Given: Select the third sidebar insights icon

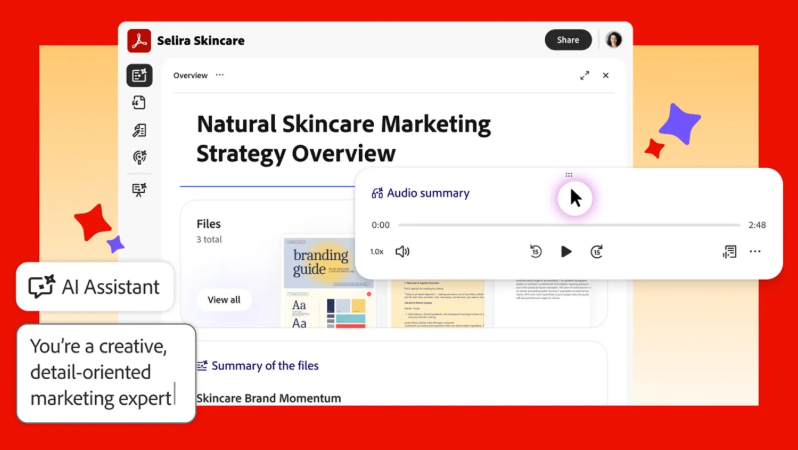Looking at the screenshot, I should [139, 130].
